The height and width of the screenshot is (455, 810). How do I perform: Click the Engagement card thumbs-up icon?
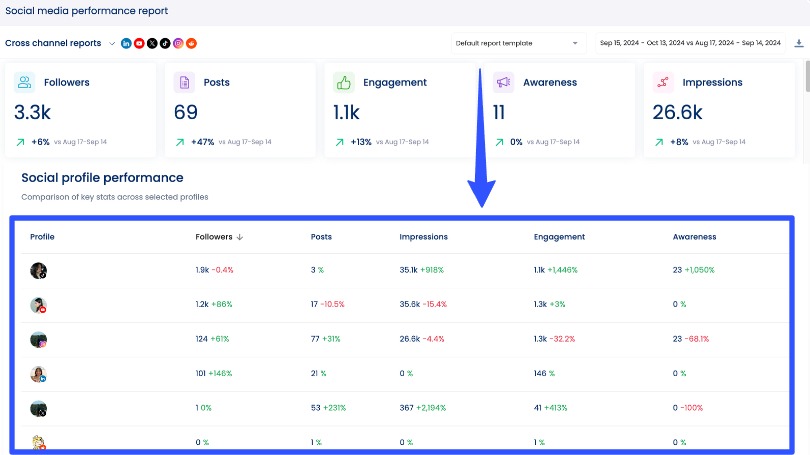click(x=344, y=82)
